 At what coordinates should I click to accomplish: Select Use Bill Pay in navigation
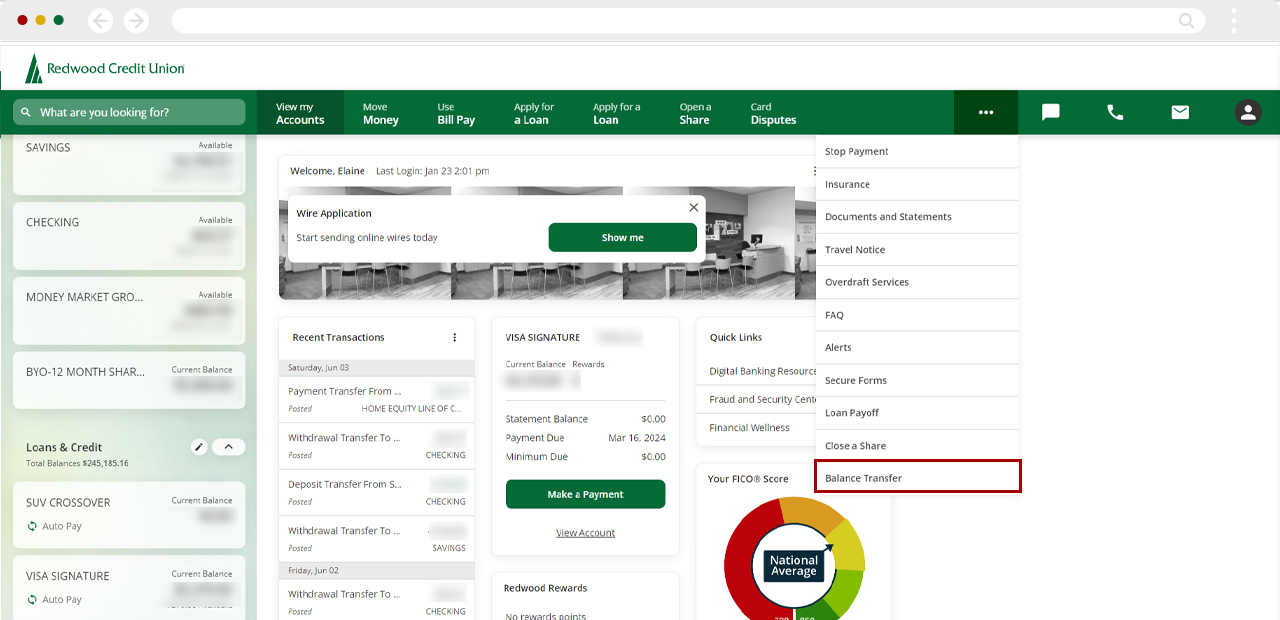456,113
